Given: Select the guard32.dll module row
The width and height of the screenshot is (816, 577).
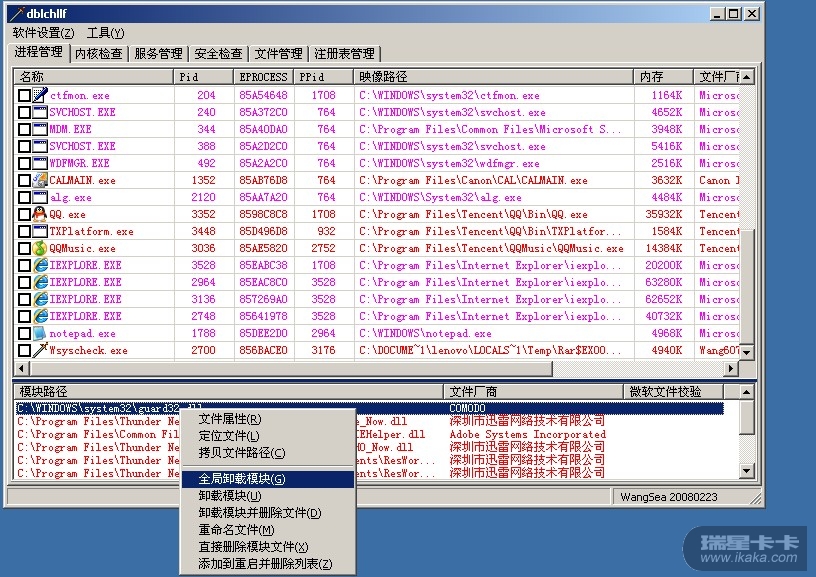Looking at the screenshot, I should 369,408.
